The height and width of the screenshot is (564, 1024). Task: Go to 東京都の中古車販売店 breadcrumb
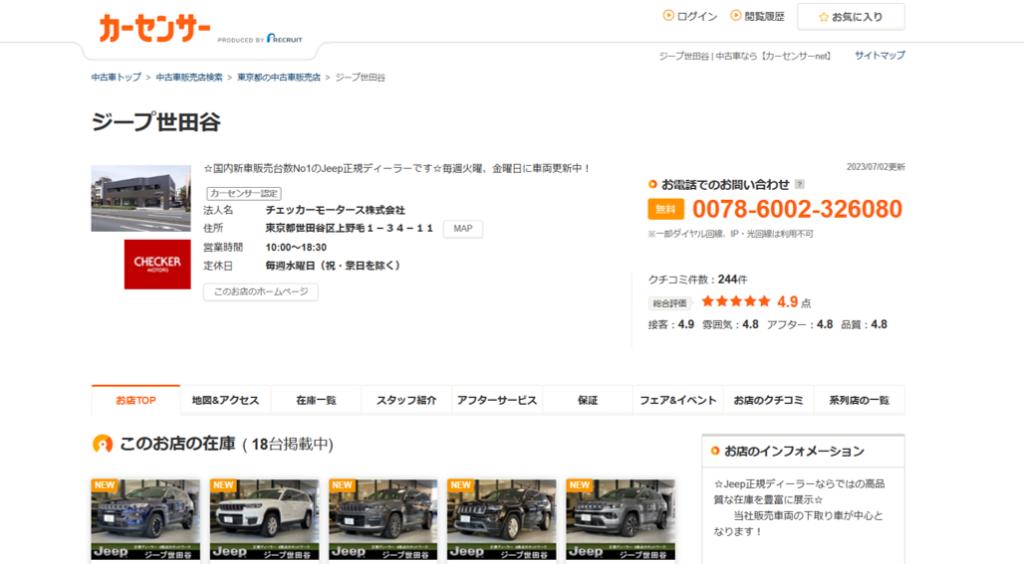coord(278,77)
